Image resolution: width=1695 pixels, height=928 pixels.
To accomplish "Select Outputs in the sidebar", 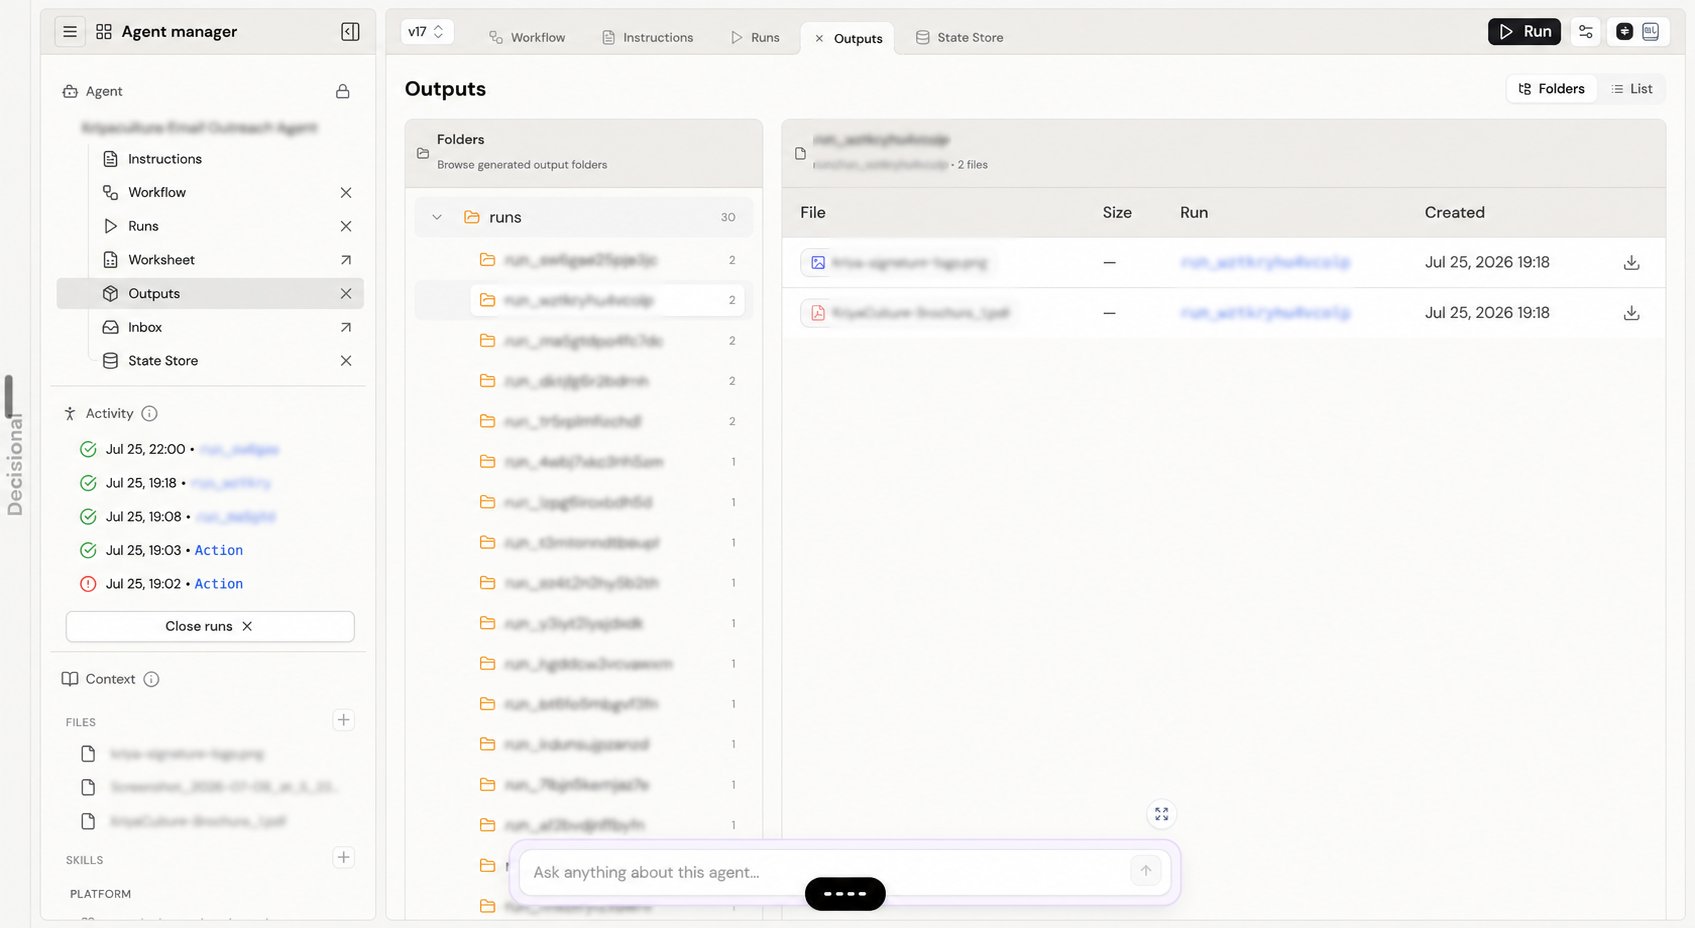I will [210, 294].
